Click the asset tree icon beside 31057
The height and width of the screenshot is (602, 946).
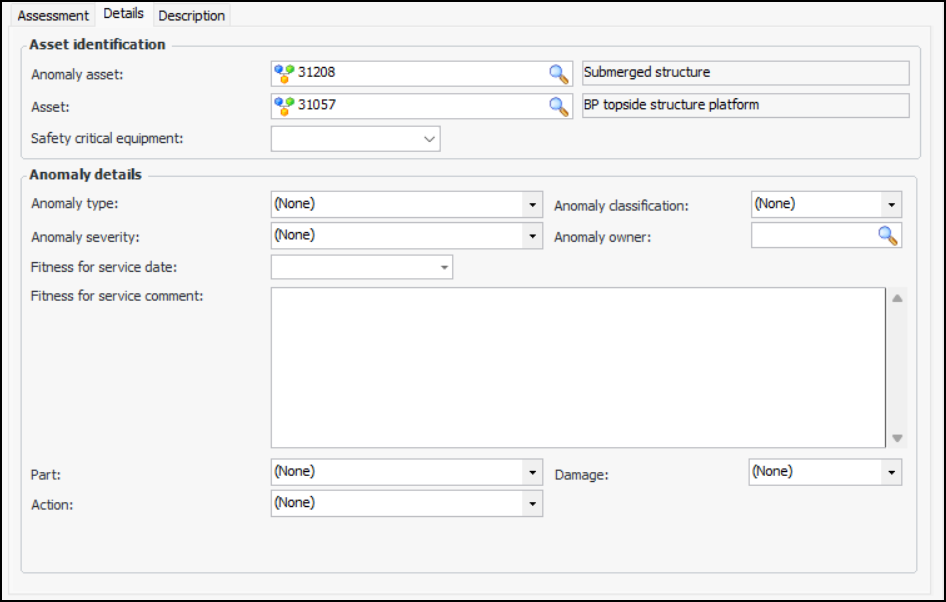284,106
